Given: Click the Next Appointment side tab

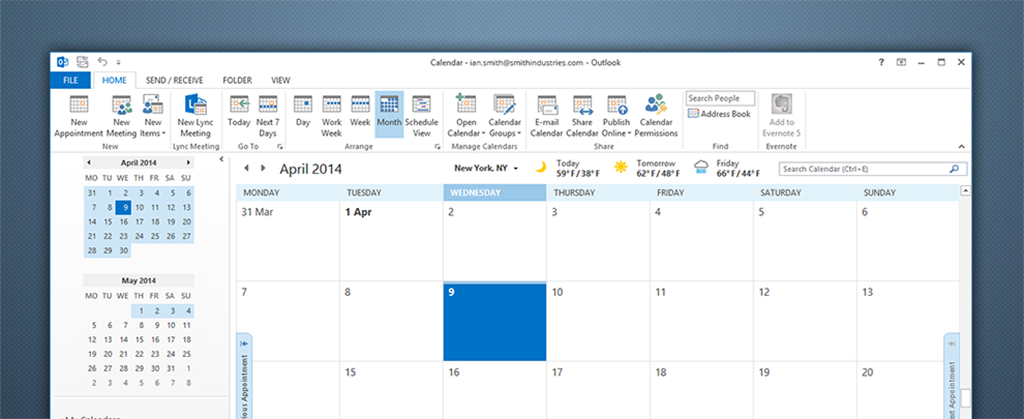Looking at the screenshot, I should pos(952,376).
